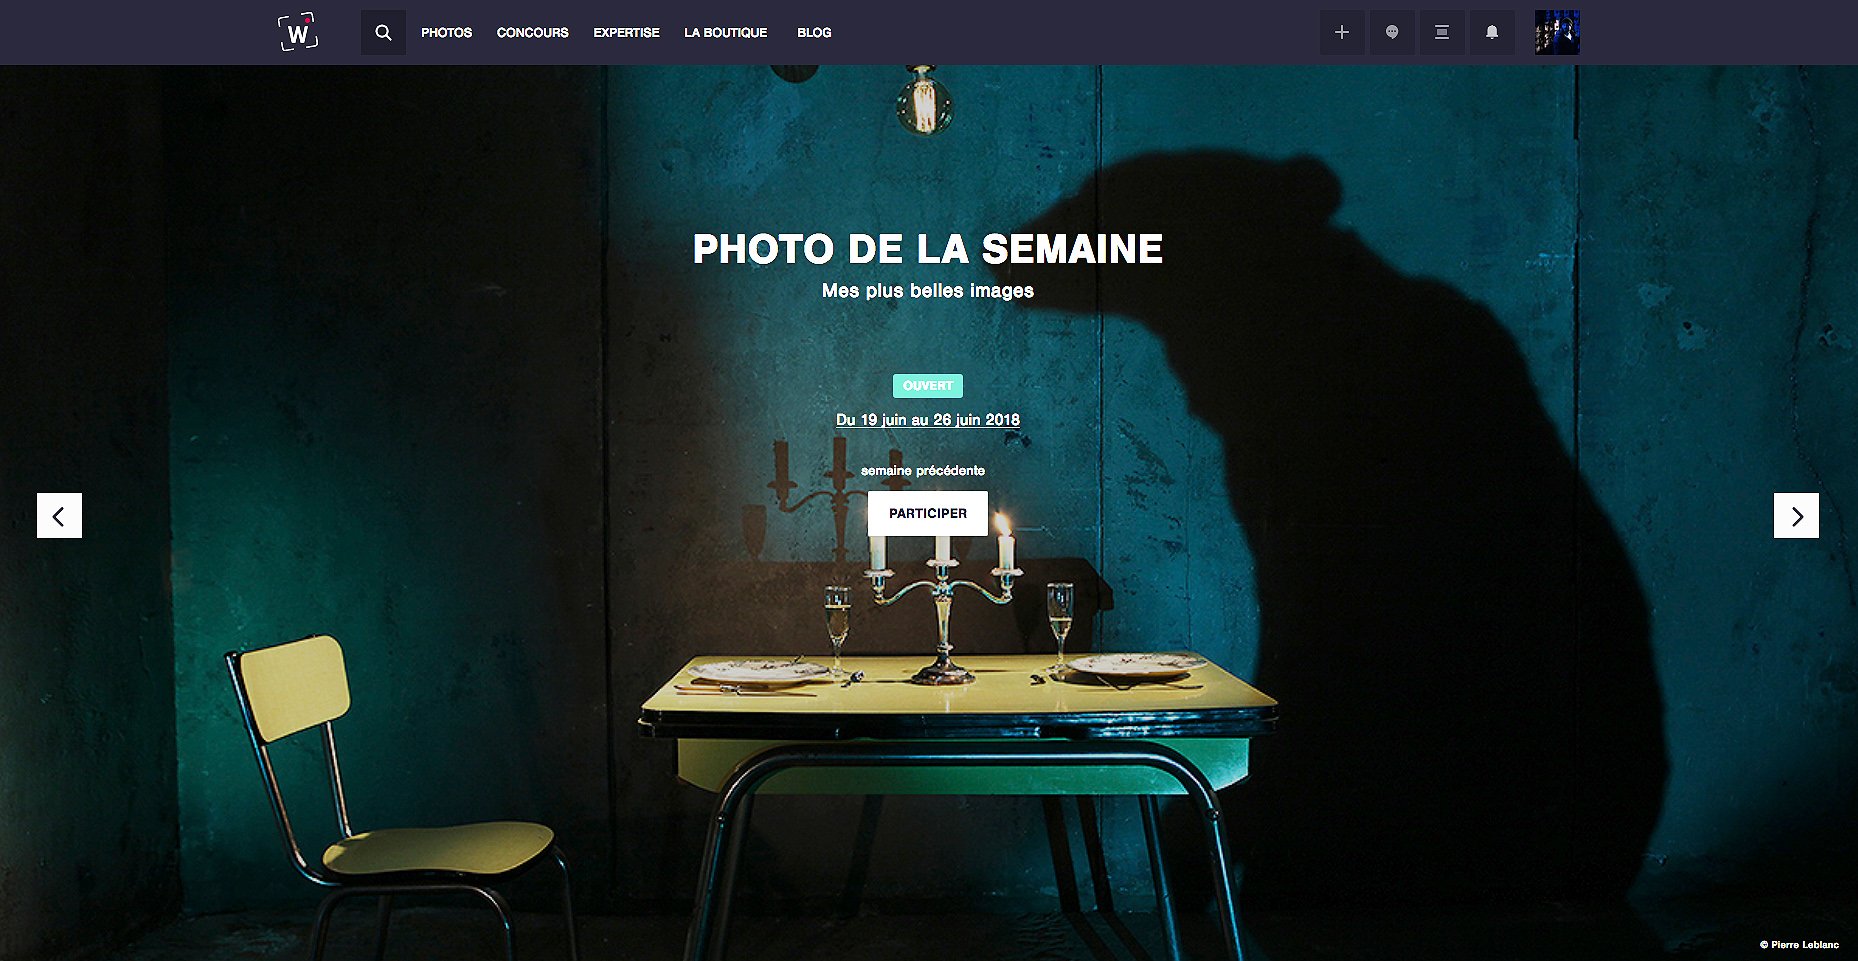Open the PHOTOS menu
1858x961 pixels.
coord(446,33)
